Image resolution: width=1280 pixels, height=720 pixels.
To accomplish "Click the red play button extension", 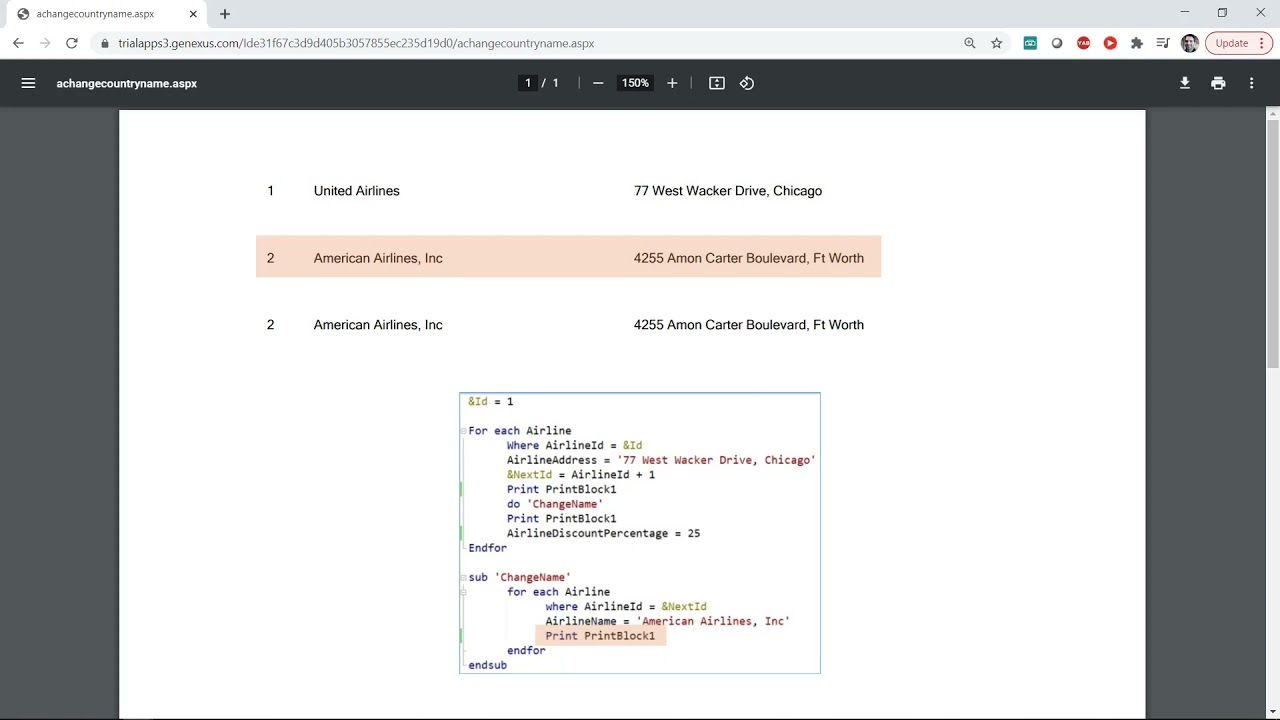I will pos(1110,43).
